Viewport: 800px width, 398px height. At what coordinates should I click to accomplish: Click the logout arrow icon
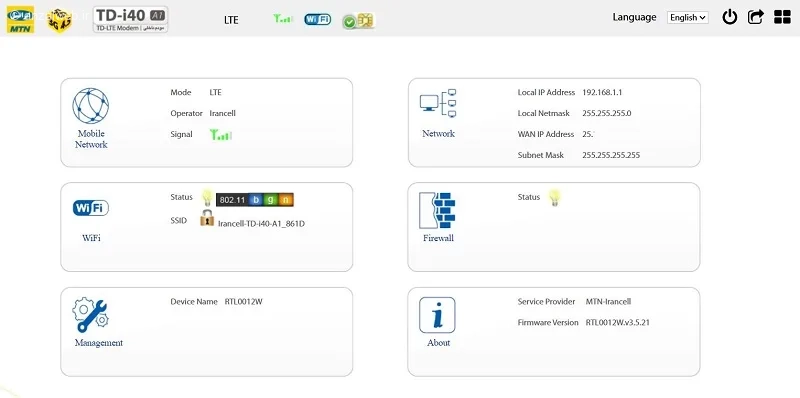[756, 17]
